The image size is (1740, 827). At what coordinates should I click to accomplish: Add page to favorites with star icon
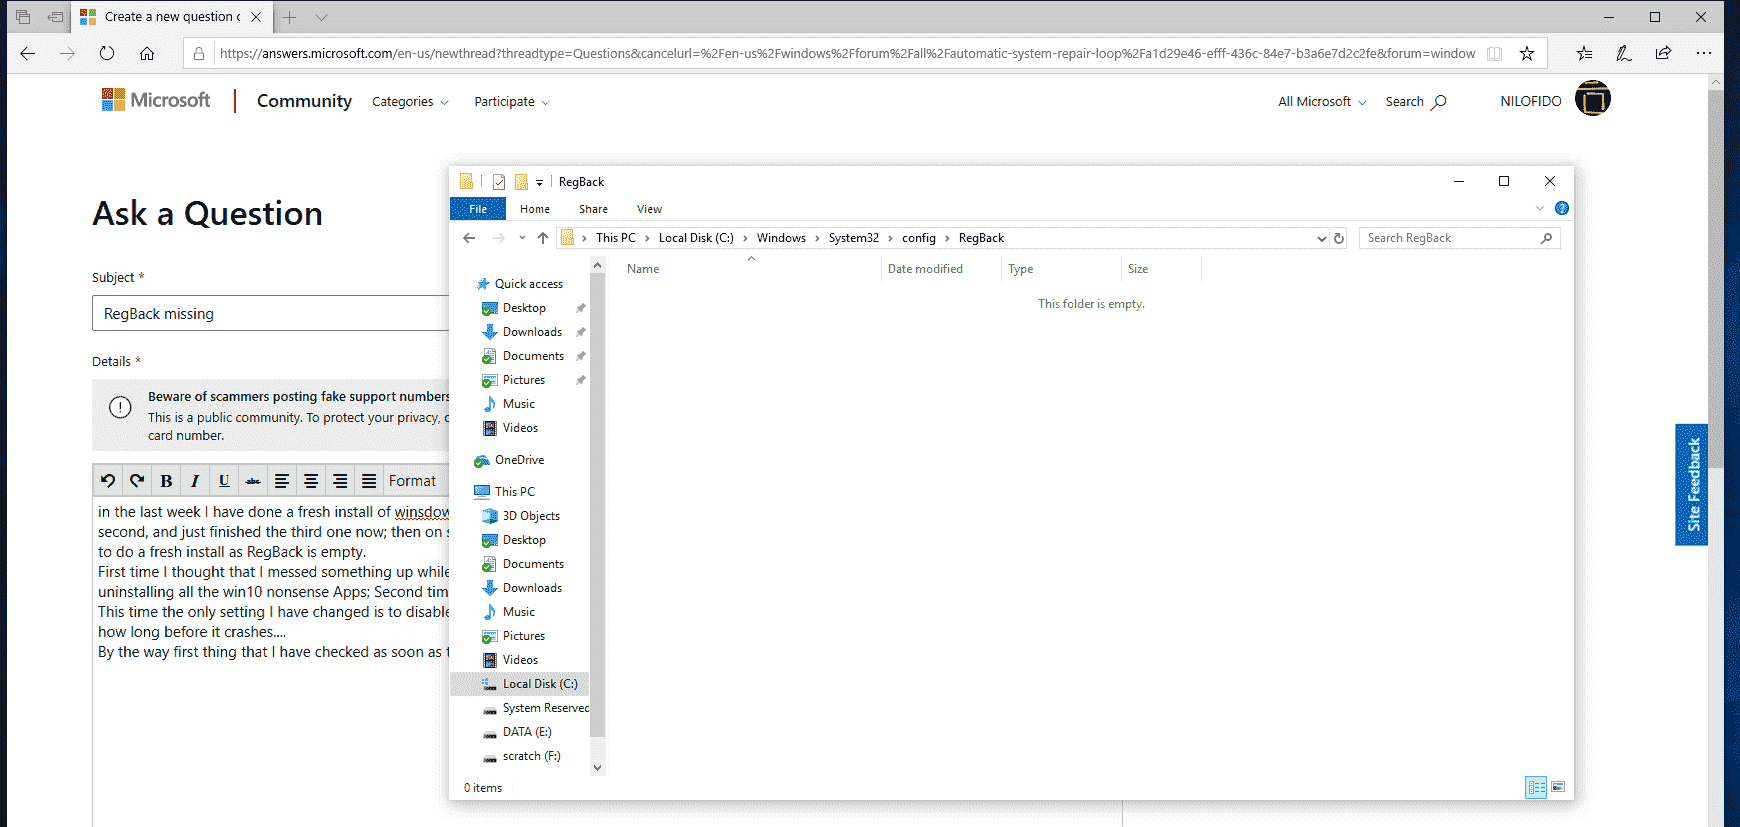click(1526, 53)
